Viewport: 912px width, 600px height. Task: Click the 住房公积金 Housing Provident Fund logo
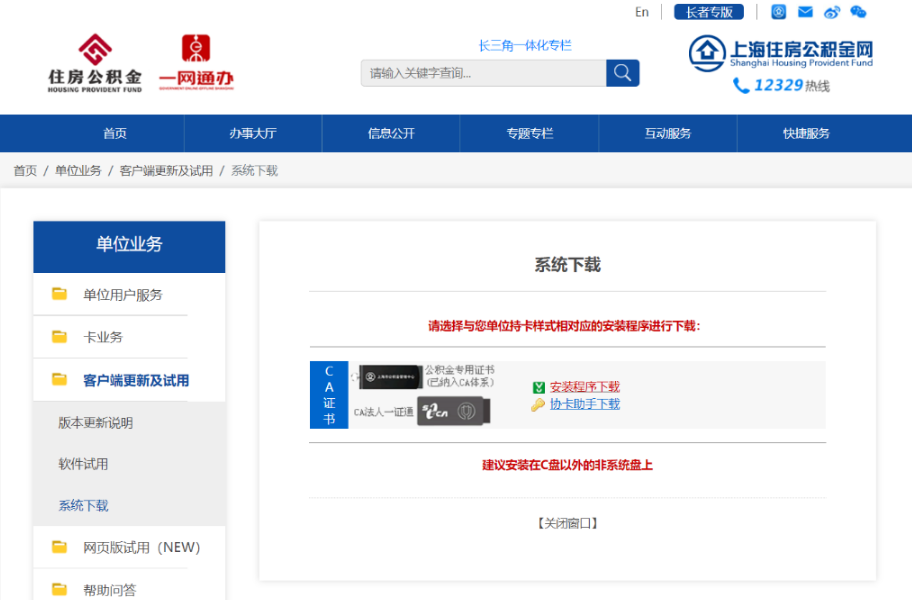pyautogui.click(x=95, y=63)
